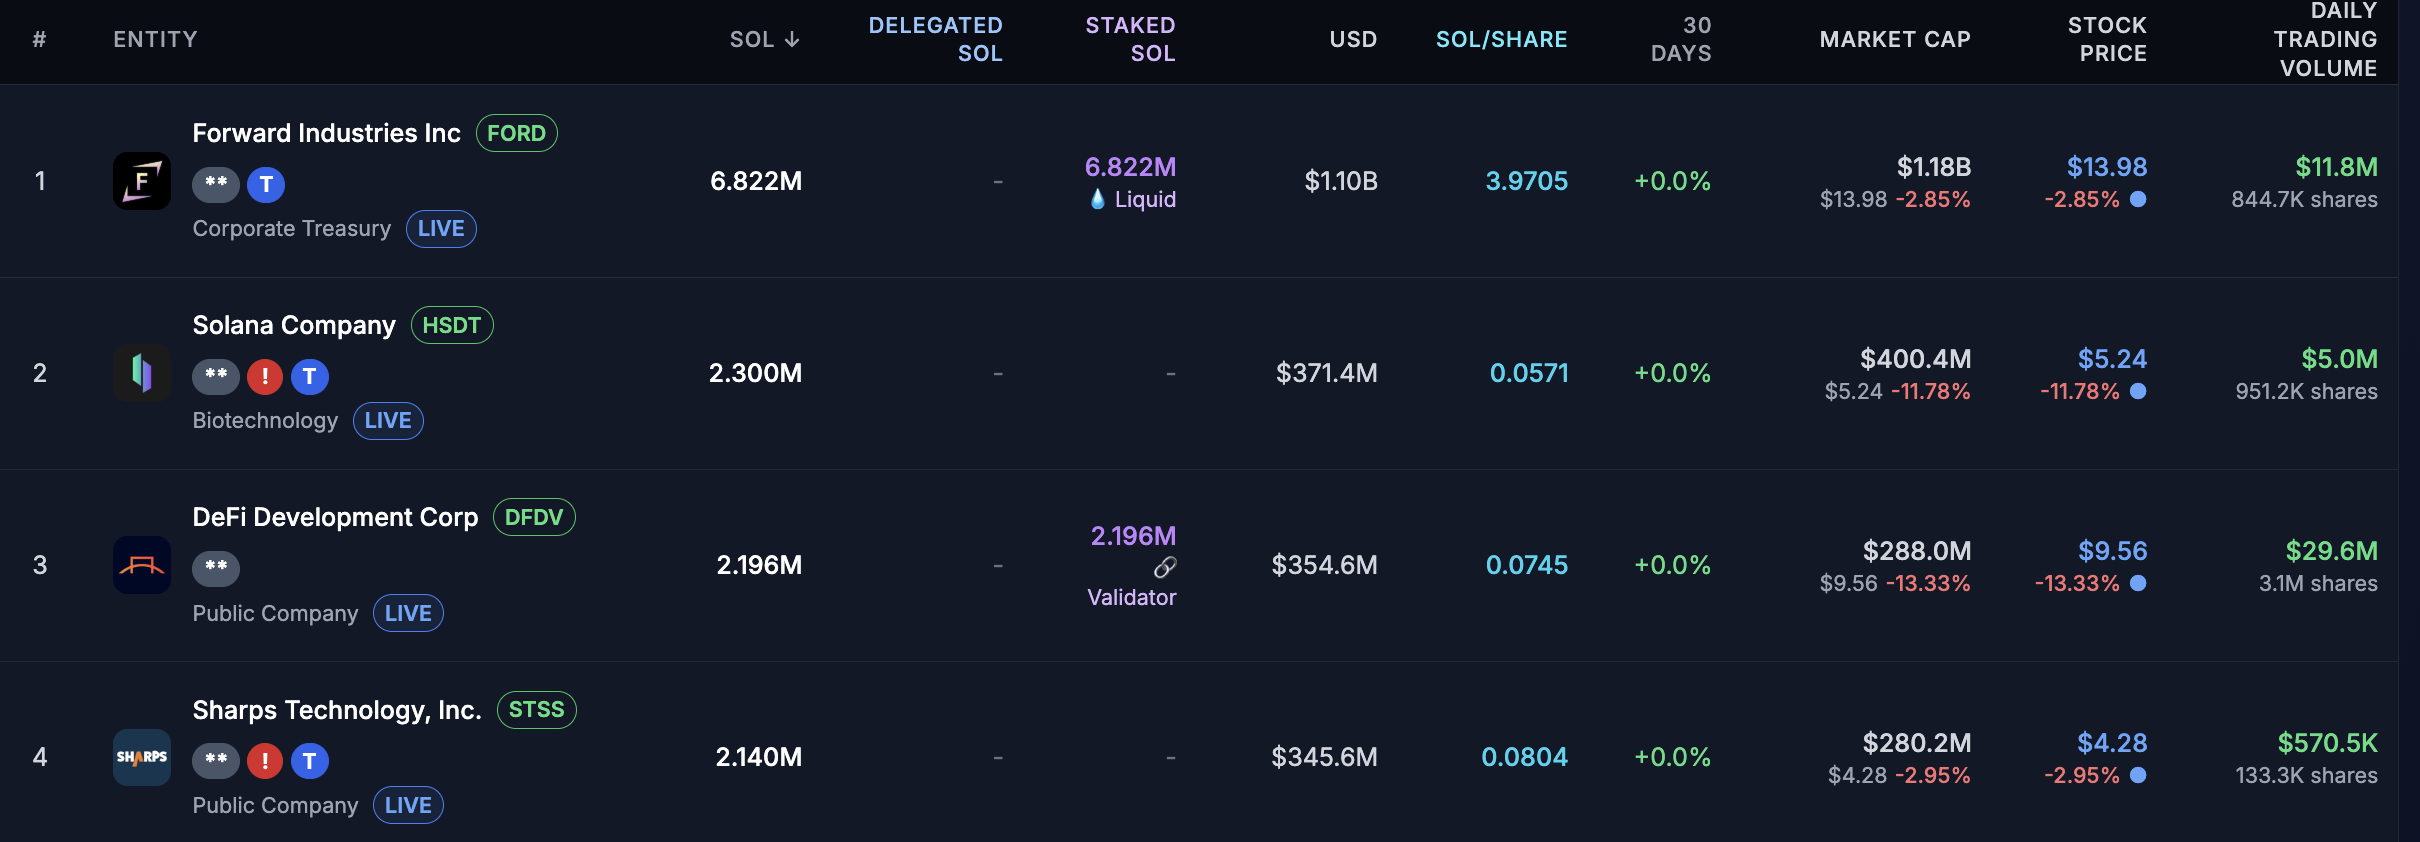Click the Sharps Technology logo icon

[141, 757]
